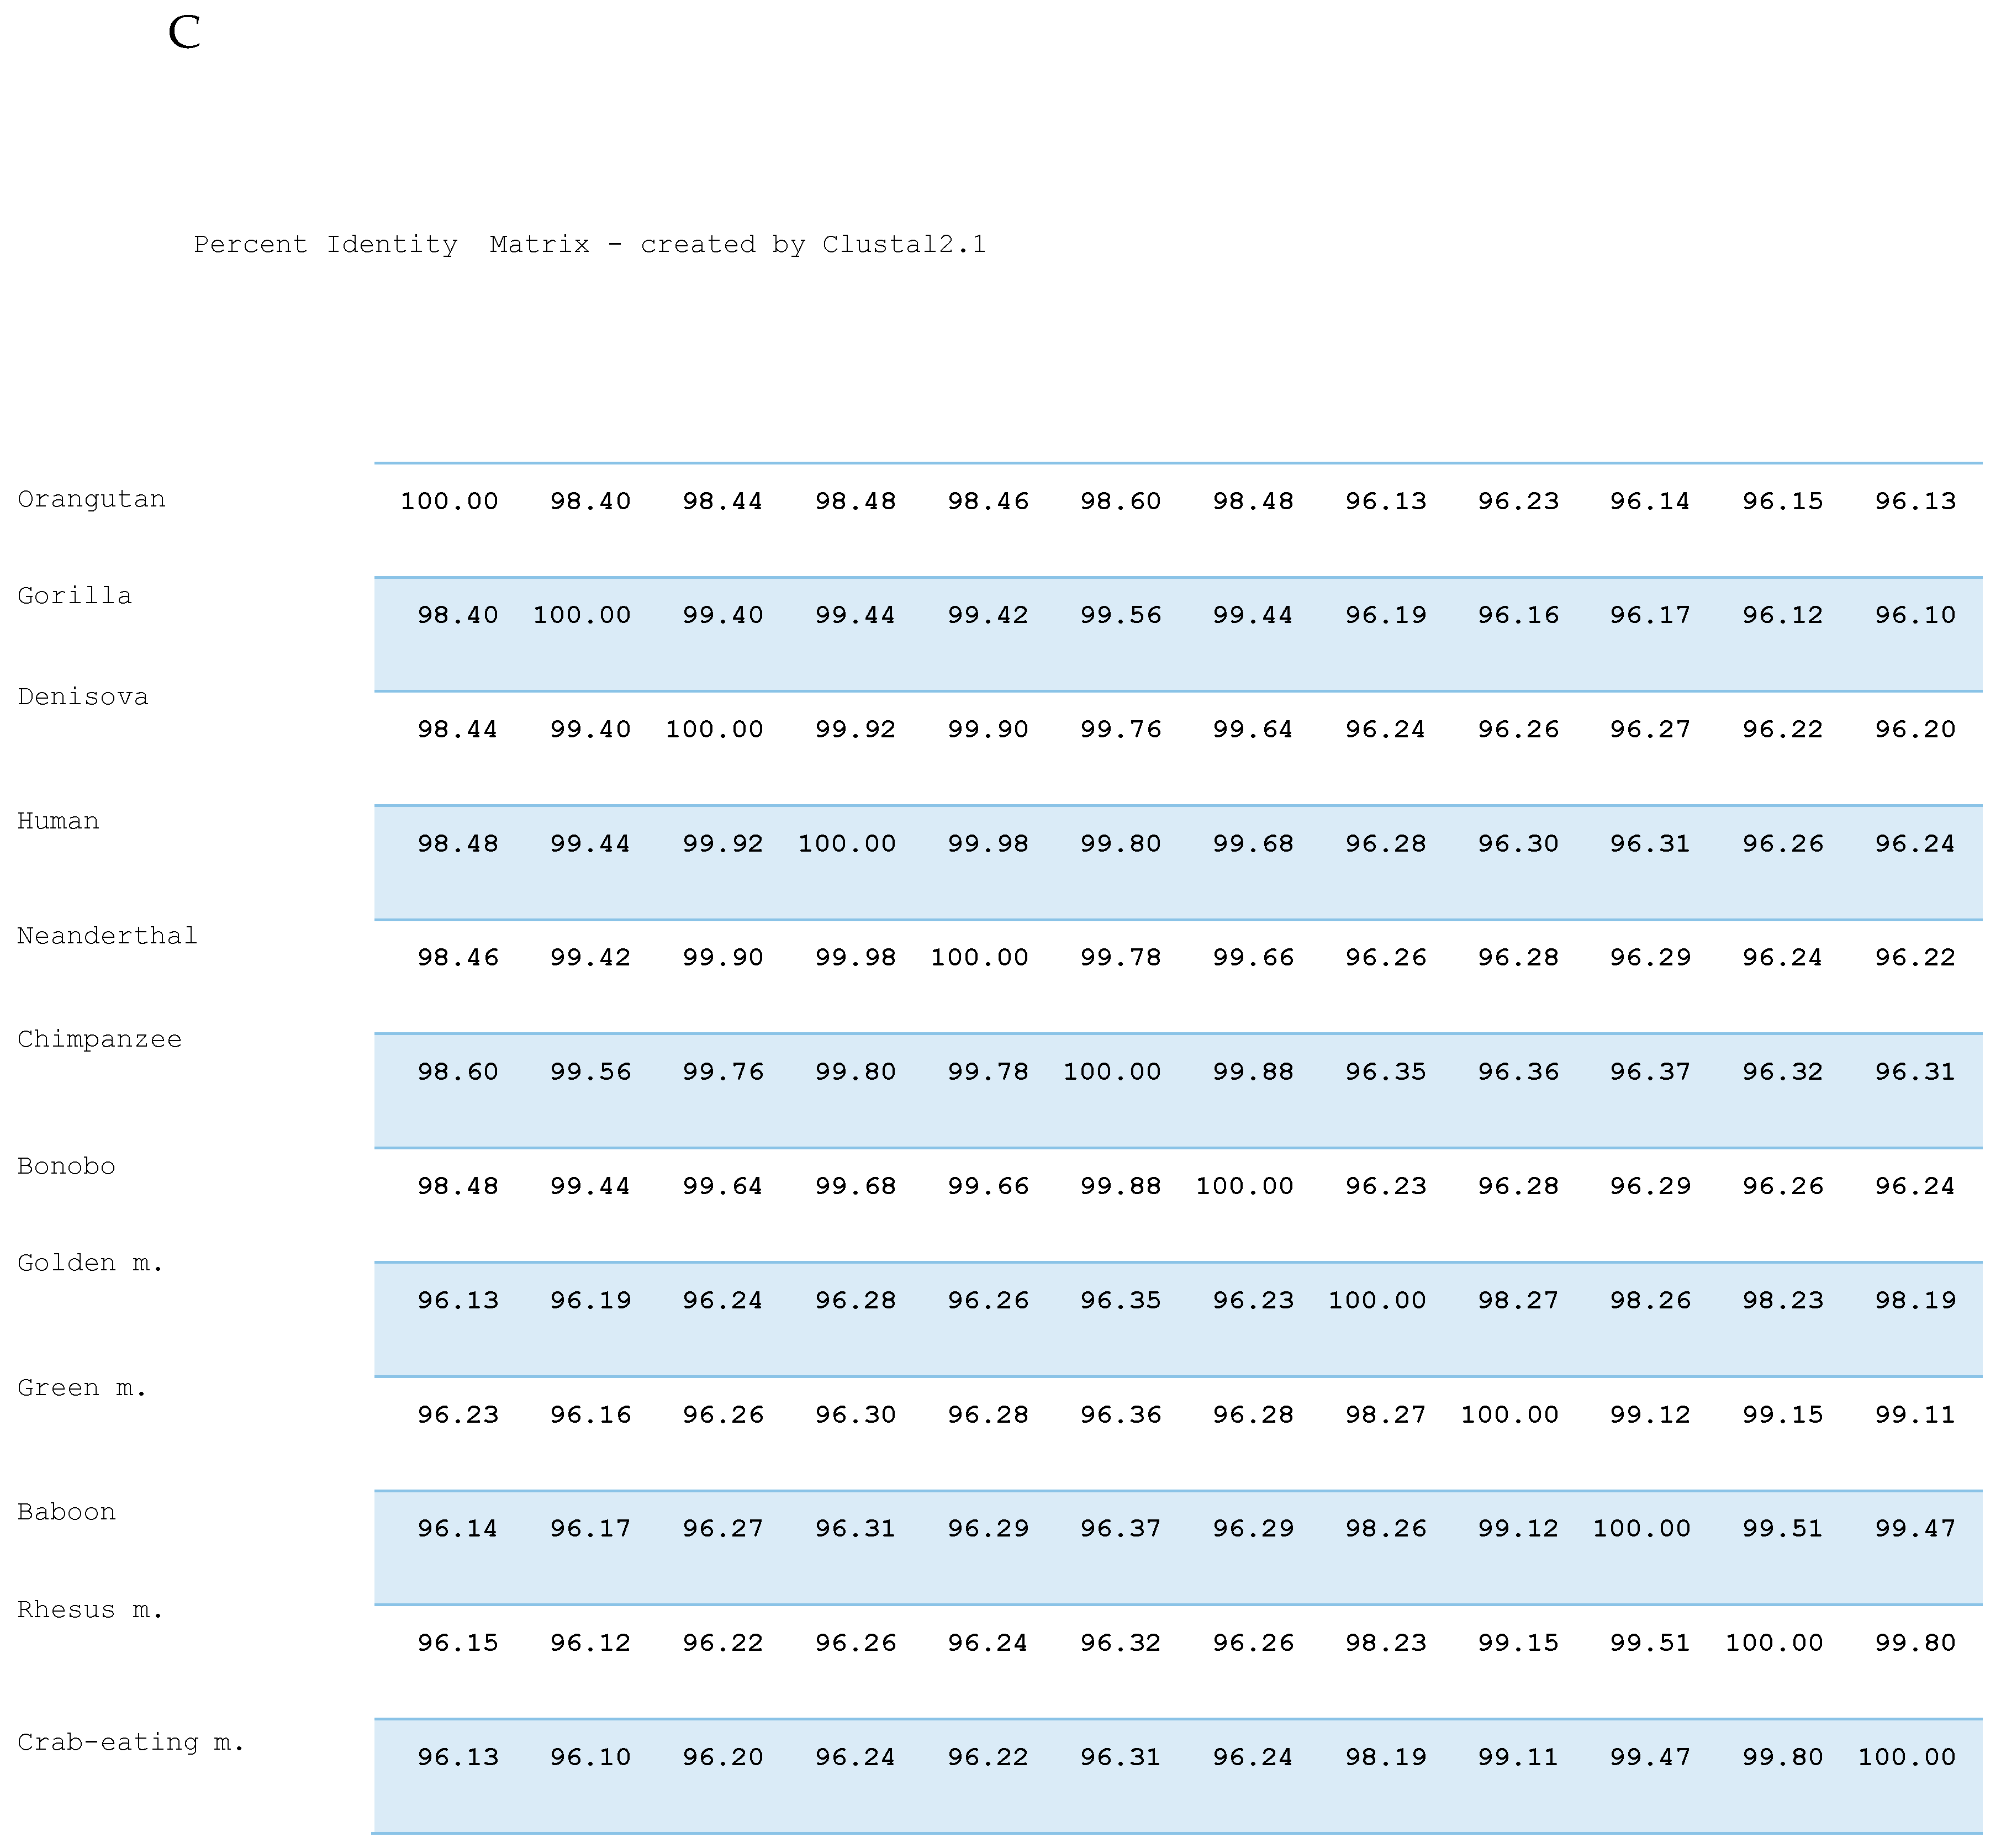2001x1848 pixels.
Task: Click 99.56 value in Gorilla row
Action: coord(1120,615)
